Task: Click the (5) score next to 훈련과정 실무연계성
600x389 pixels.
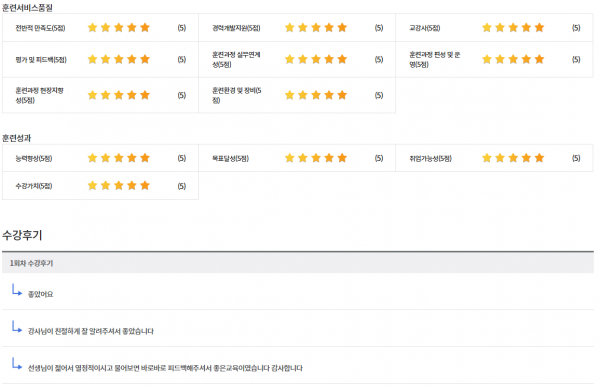Action: pos(379,59)
